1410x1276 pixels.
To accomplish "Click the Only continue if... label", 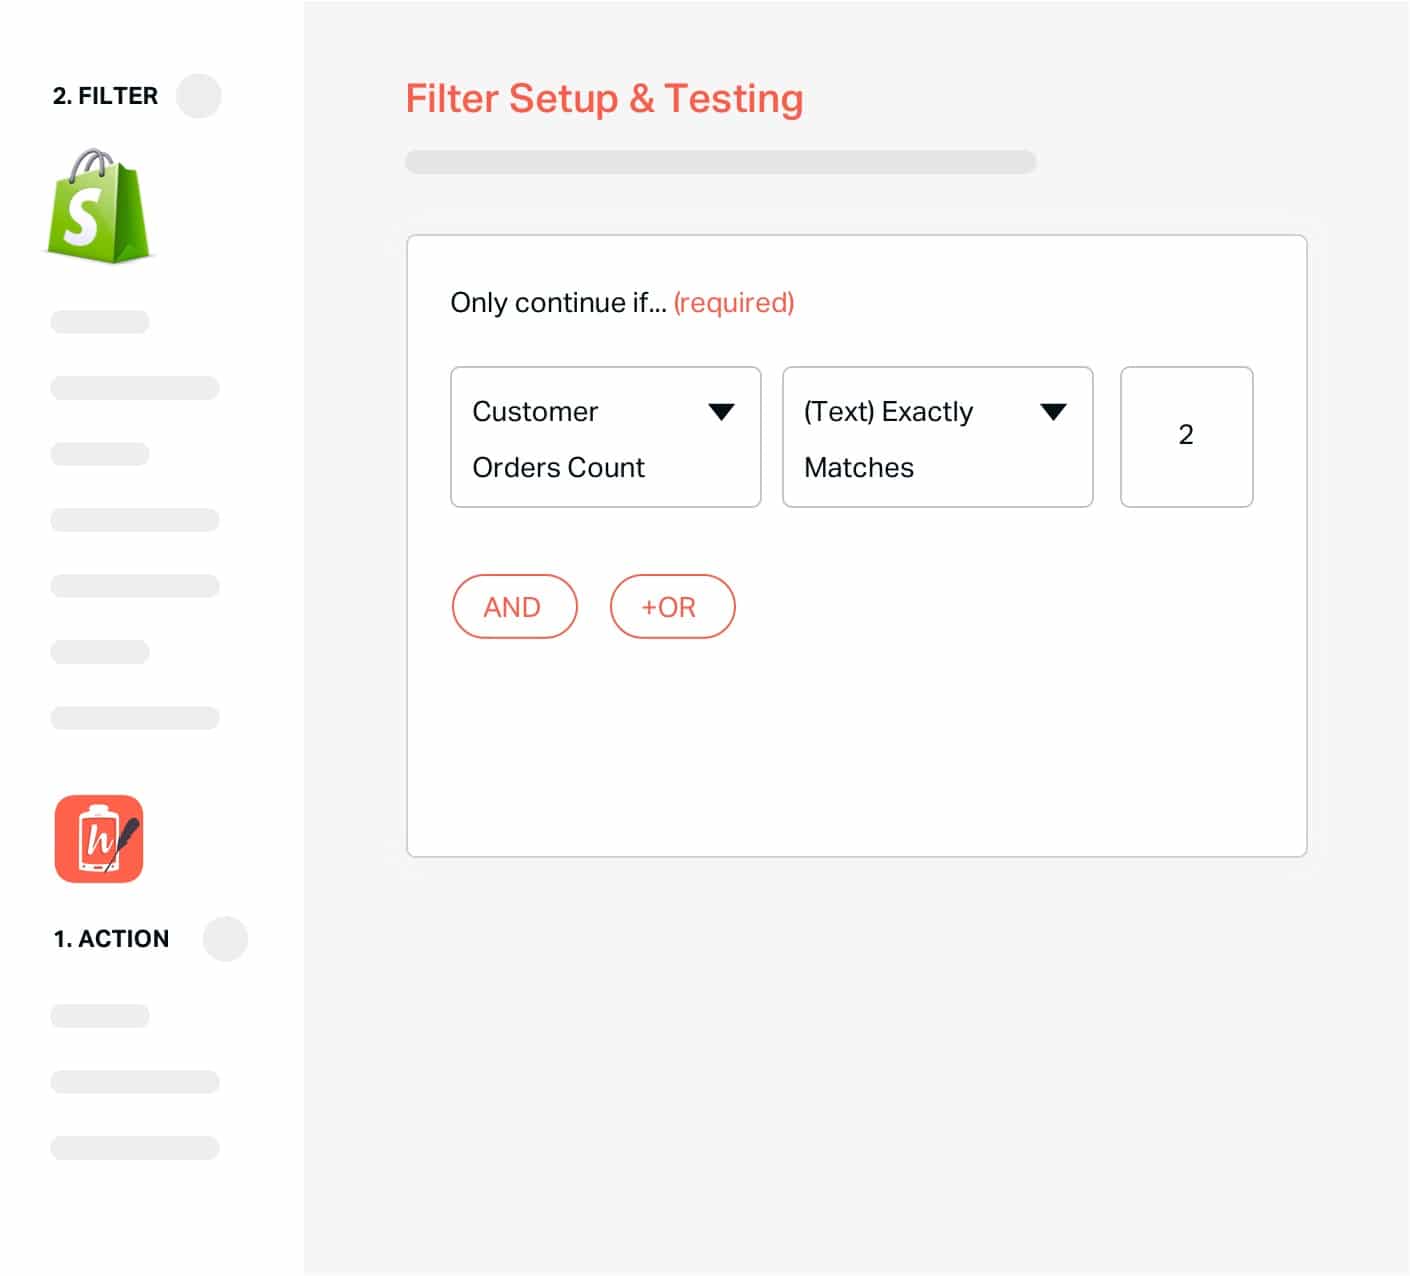I will click(558, 303).
